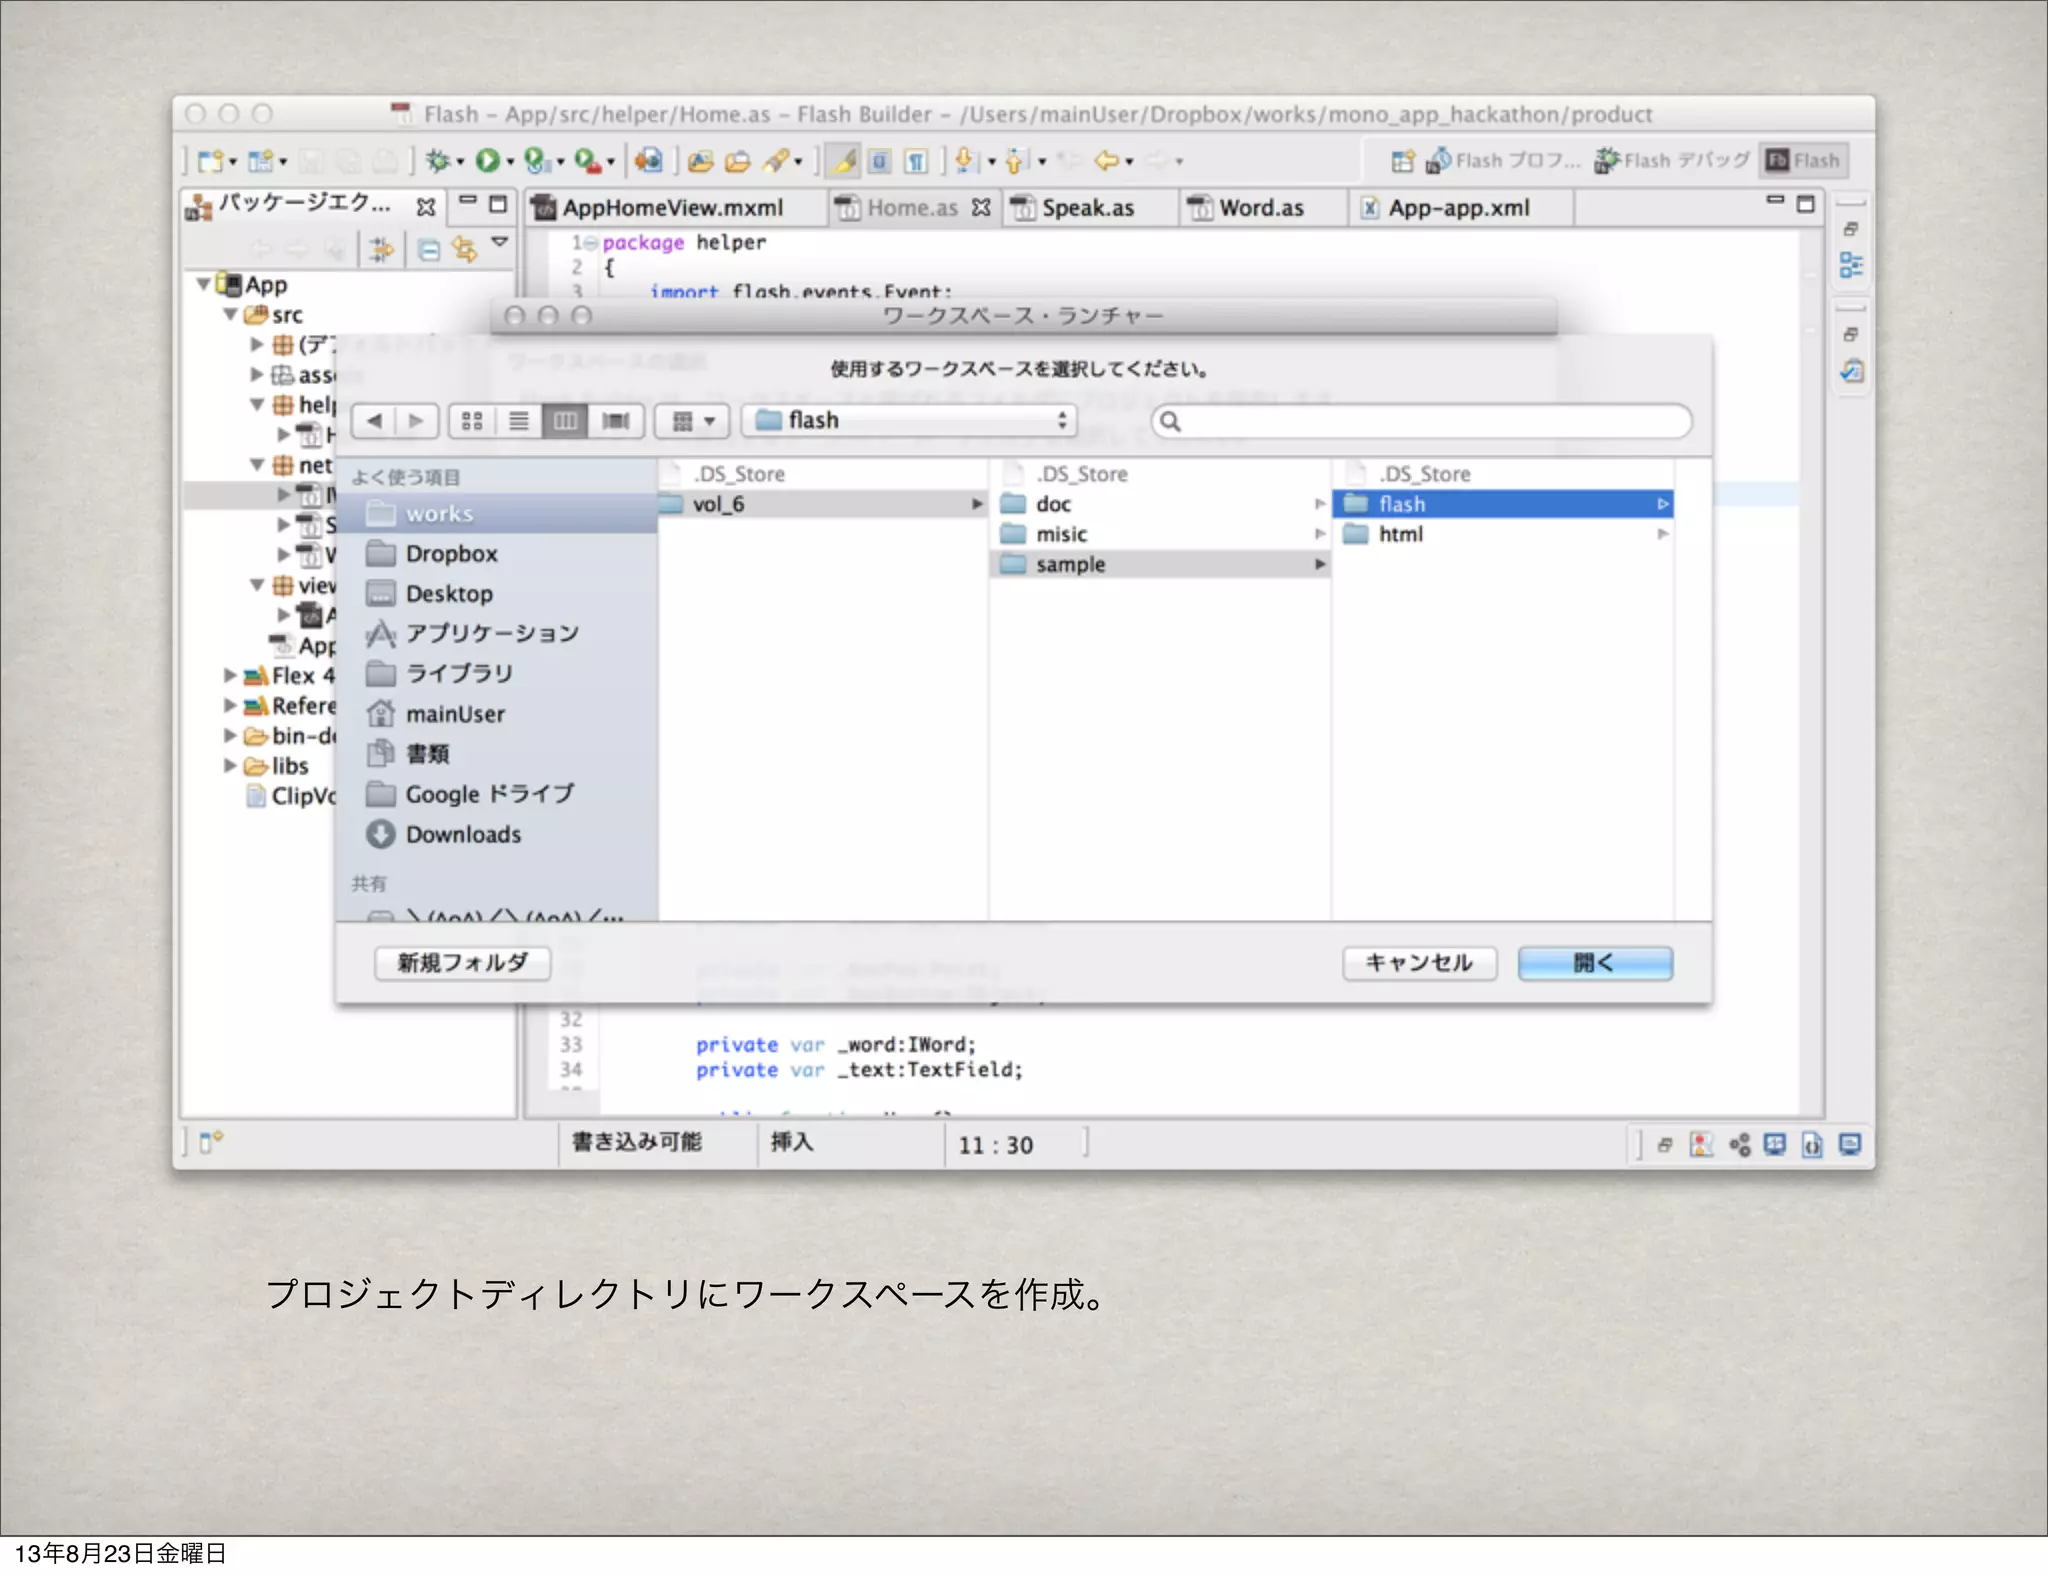The width and height of the screenshot is (2048, 1576).
Task: Toggle Block Selection mode icon
Action: point(879,161)
